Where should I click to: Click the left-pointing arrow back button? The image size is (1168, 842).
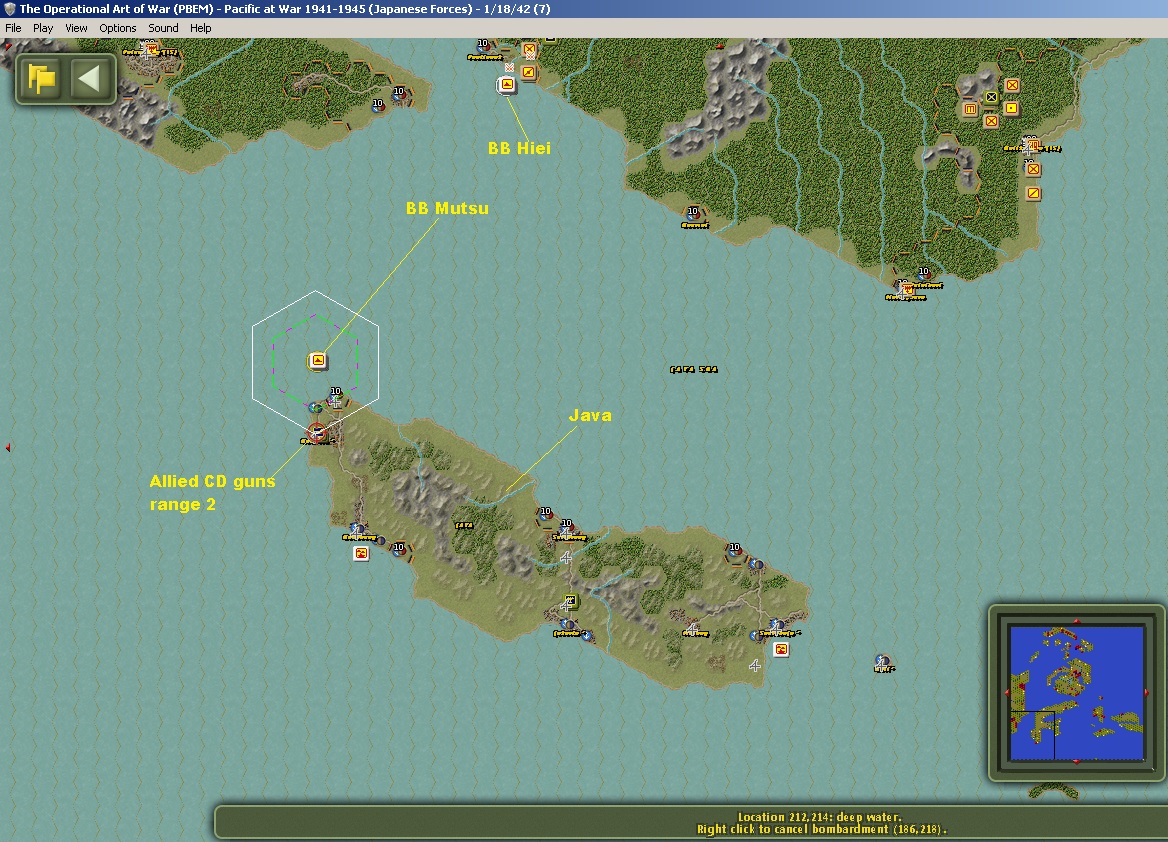pyautogui.click(x=89, y=78)
